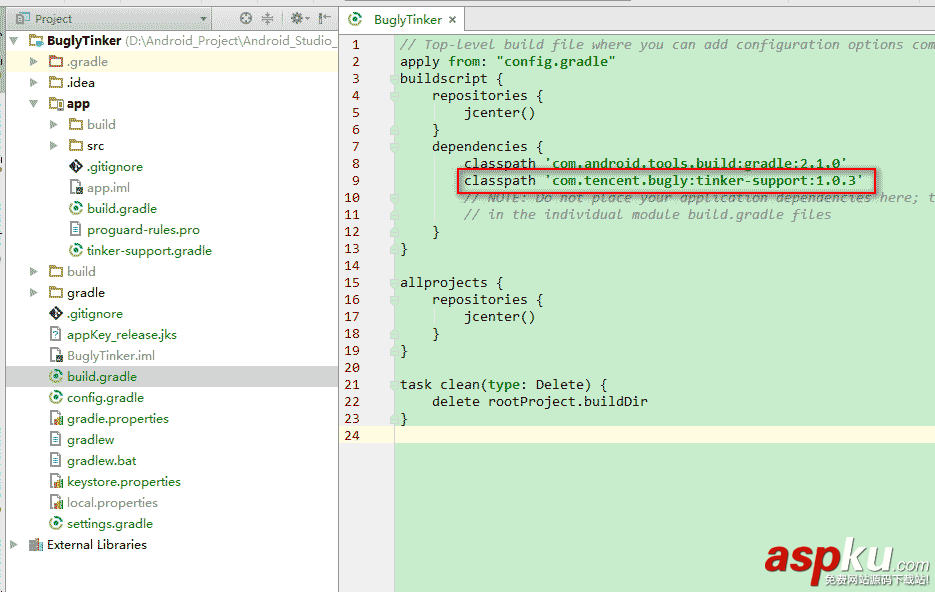Expand the src folder
Image resolution: width=935 pixels, height=592 pixels.
54,145
